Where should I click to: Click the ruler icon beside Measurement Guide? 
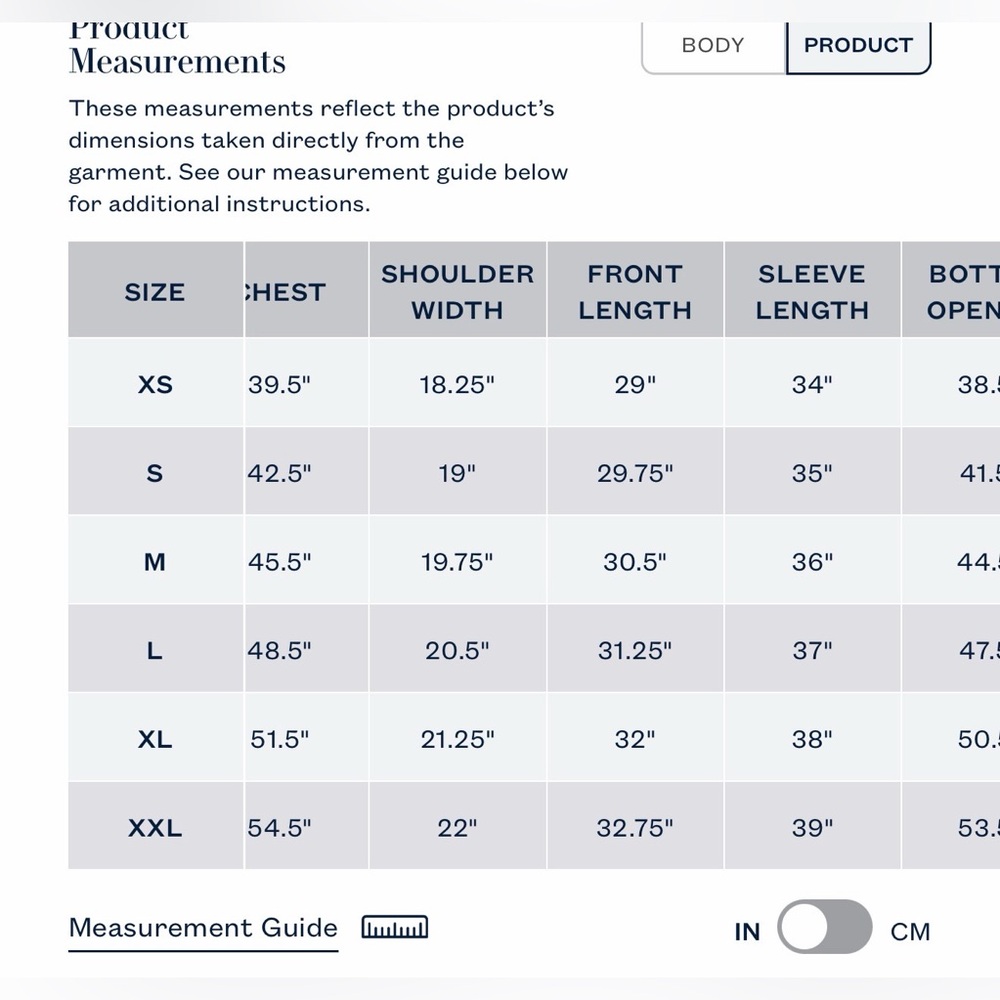pyautogui.click(x=395, y=927)
